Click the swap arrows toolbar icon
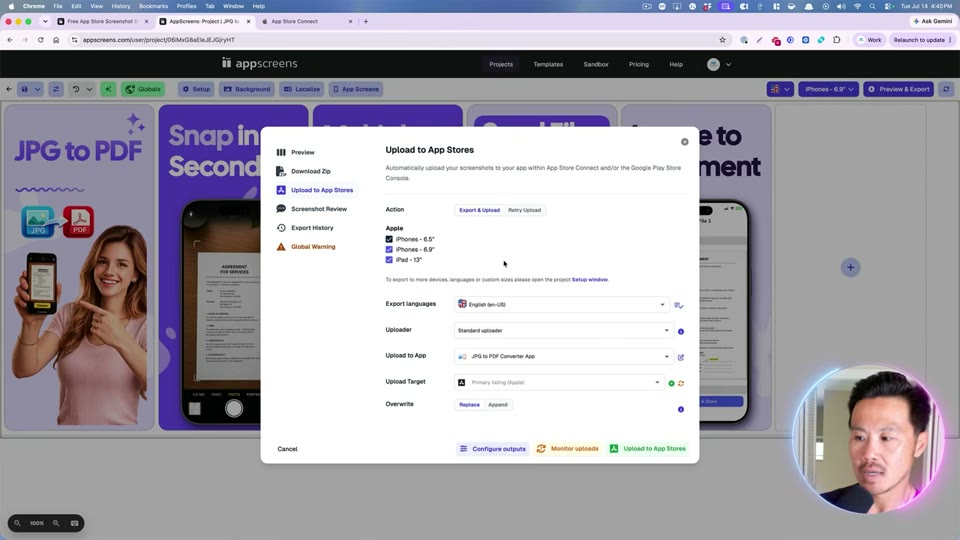Image resolution: width=960 pixels, height=540 pixels. (x=56, y=89)
